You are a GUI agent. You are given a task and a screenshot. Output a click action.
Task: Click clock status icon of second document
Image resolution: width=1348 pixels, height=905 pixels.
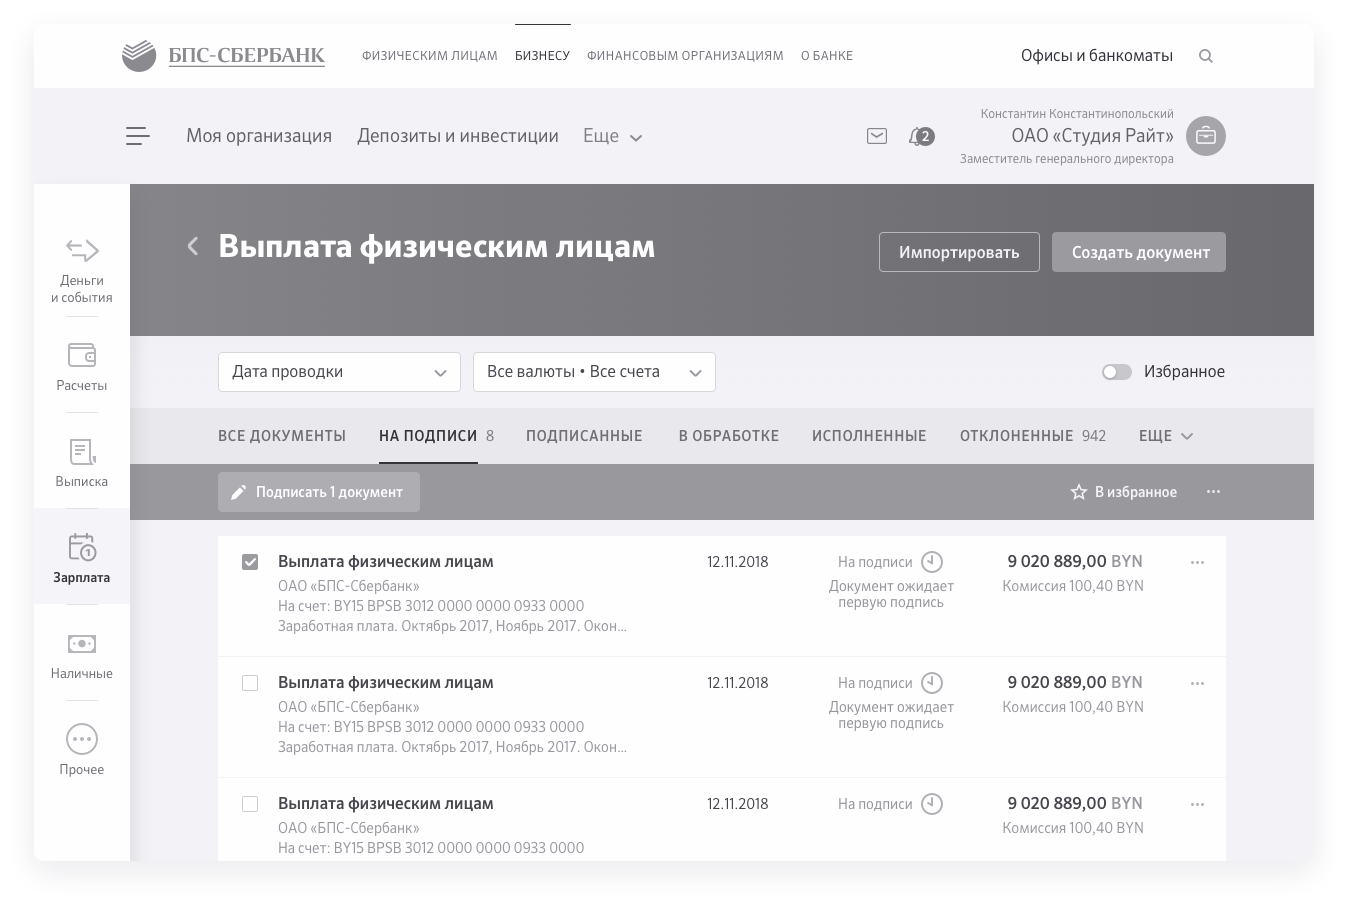tap(932, 683)
